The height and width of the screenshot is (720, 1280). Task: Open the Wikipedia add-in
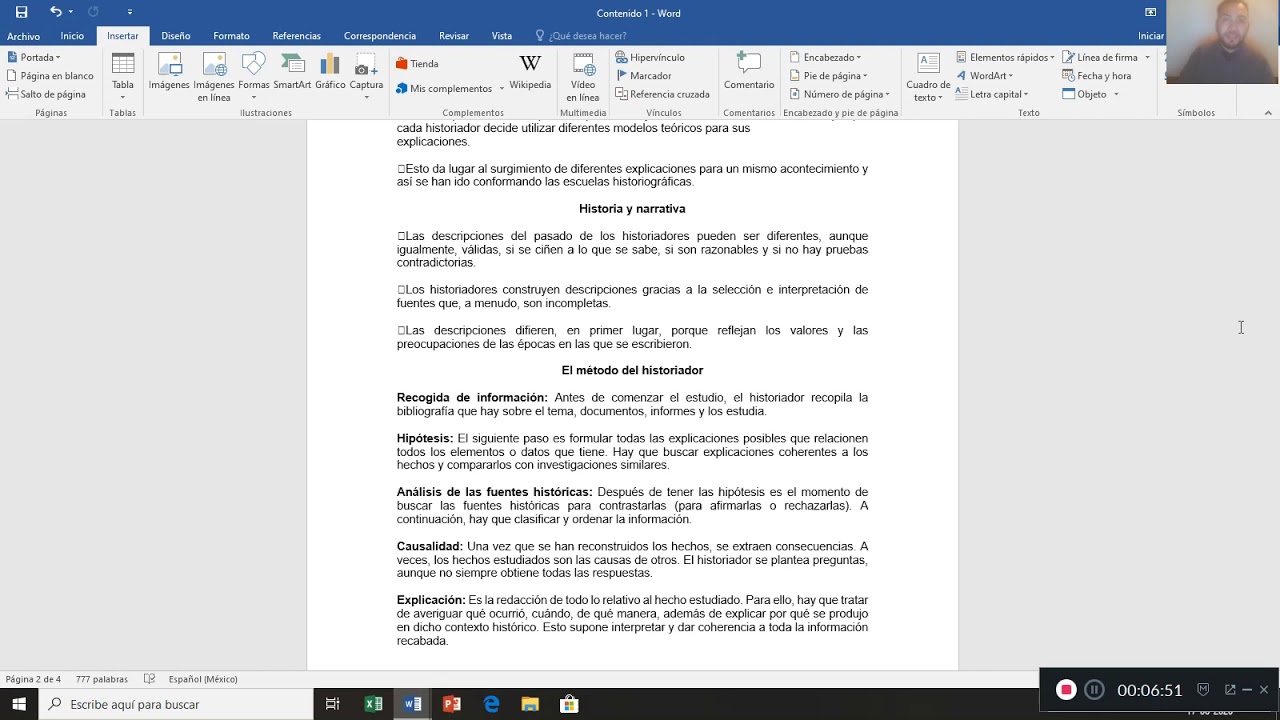(x=530, y=72)
